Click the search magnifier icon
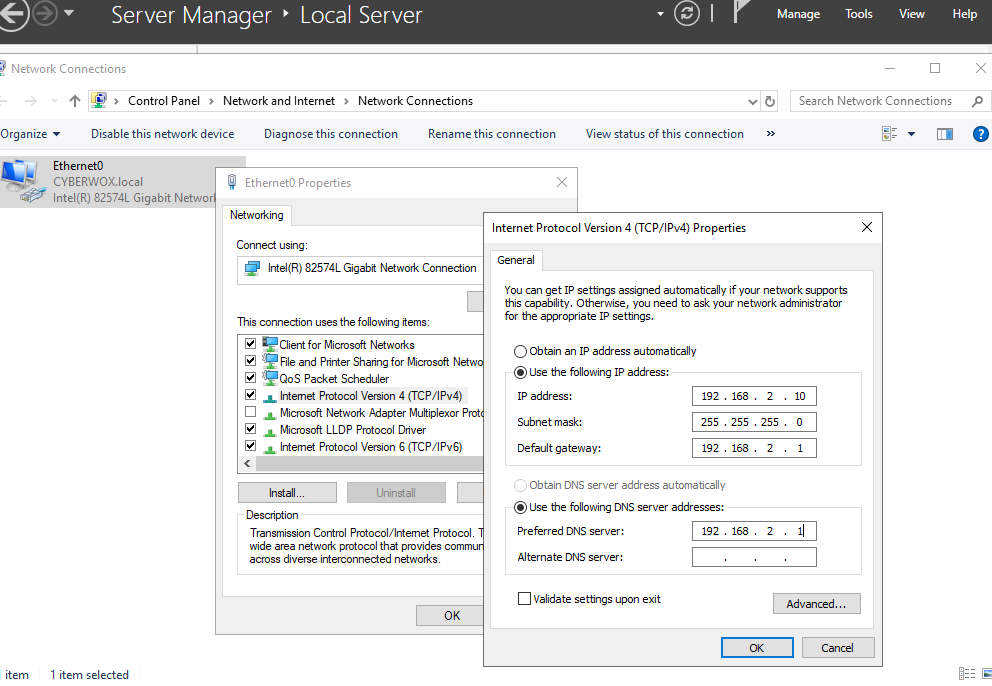 [x=977, y=101]
